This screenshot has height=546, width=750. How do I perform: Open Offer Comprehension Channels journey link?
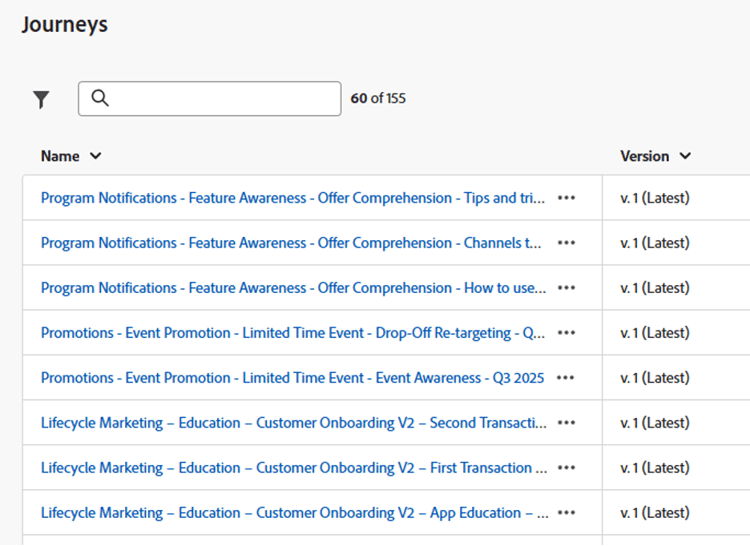point(292,243)
